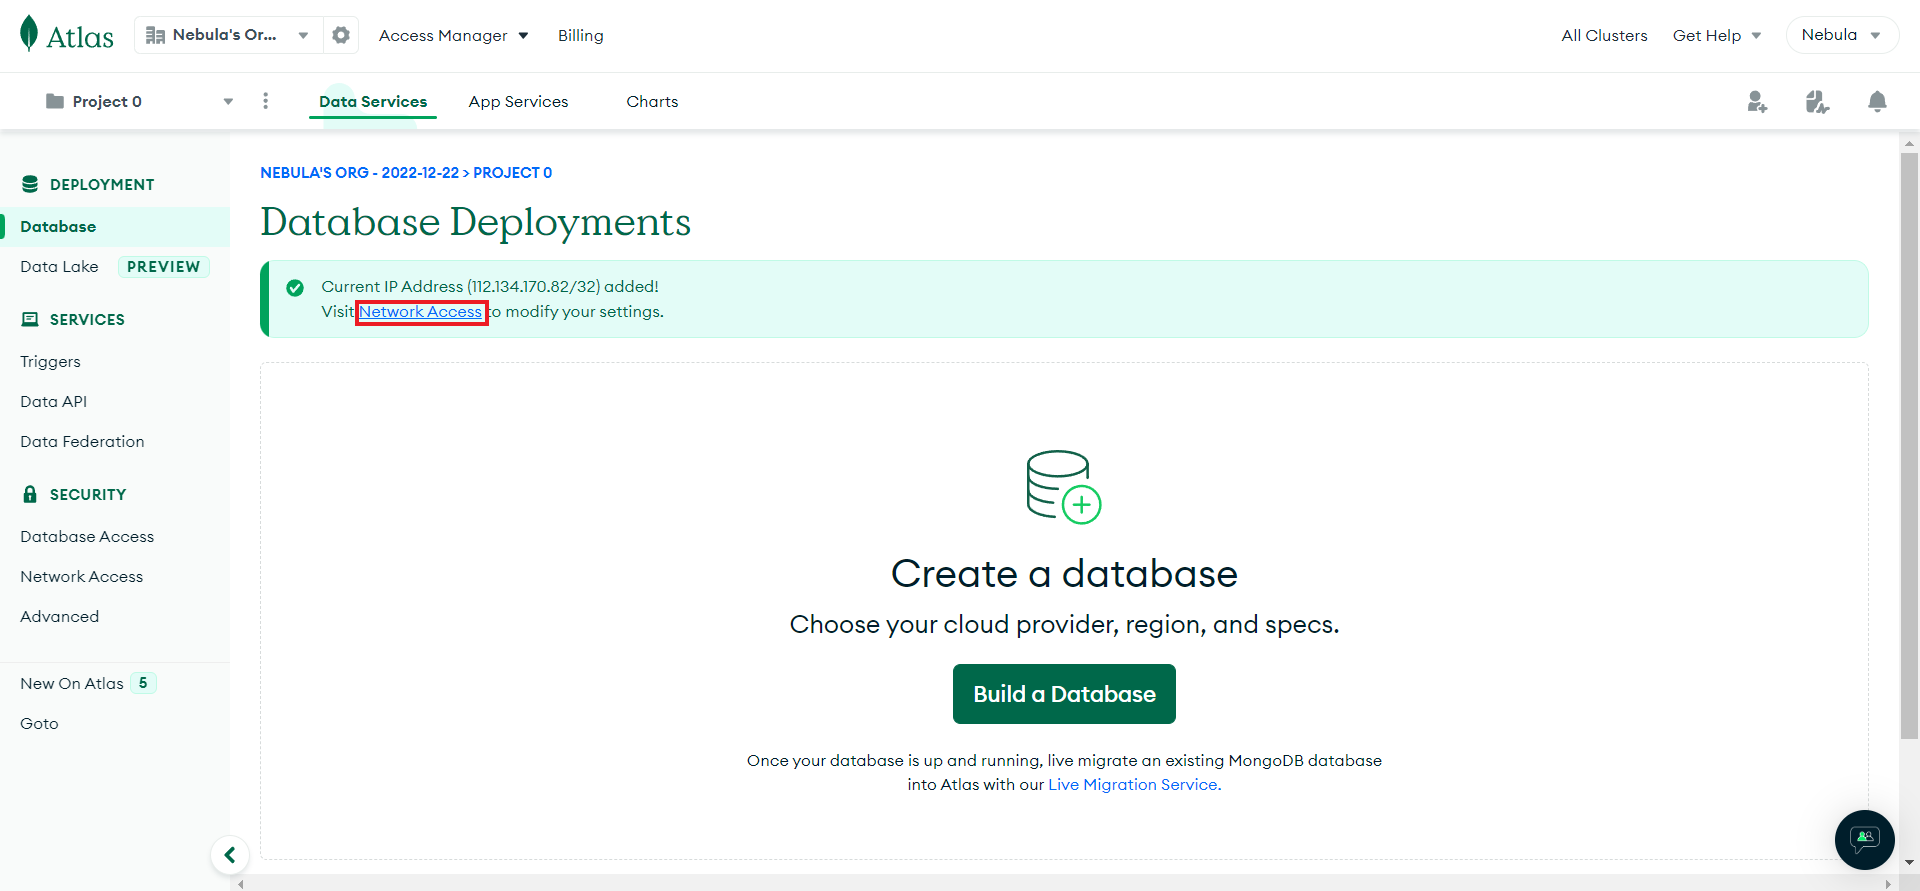Go to All Clusters
Image resolution: width=1920 pixels, height=891 pixels.
1604,35
